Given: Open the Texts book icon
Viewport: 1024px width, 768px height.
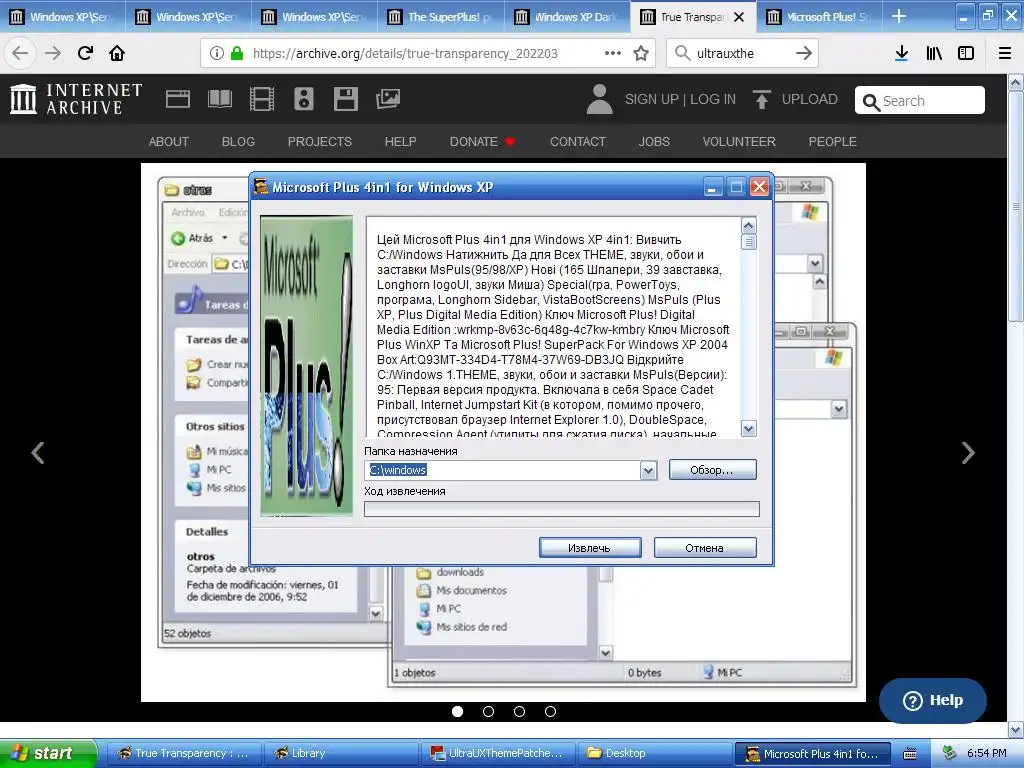Looking at the screenshot, I should click(x=219, y=99).
